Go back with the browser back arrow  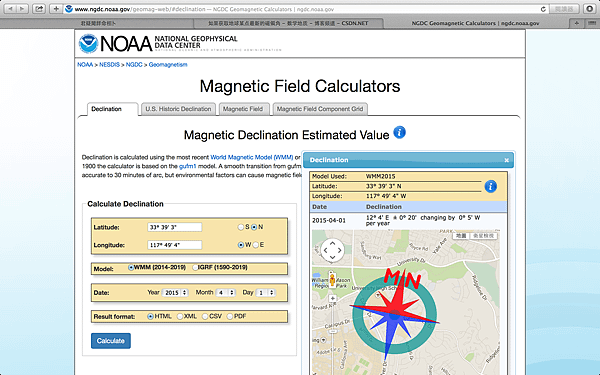[10, 8]
